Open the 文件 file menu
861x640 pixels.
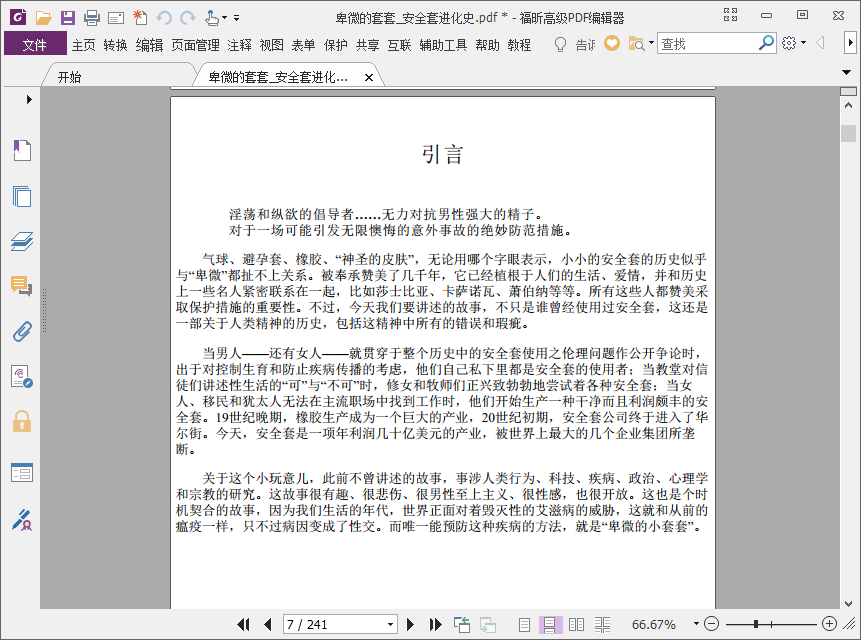click(35, 44)
